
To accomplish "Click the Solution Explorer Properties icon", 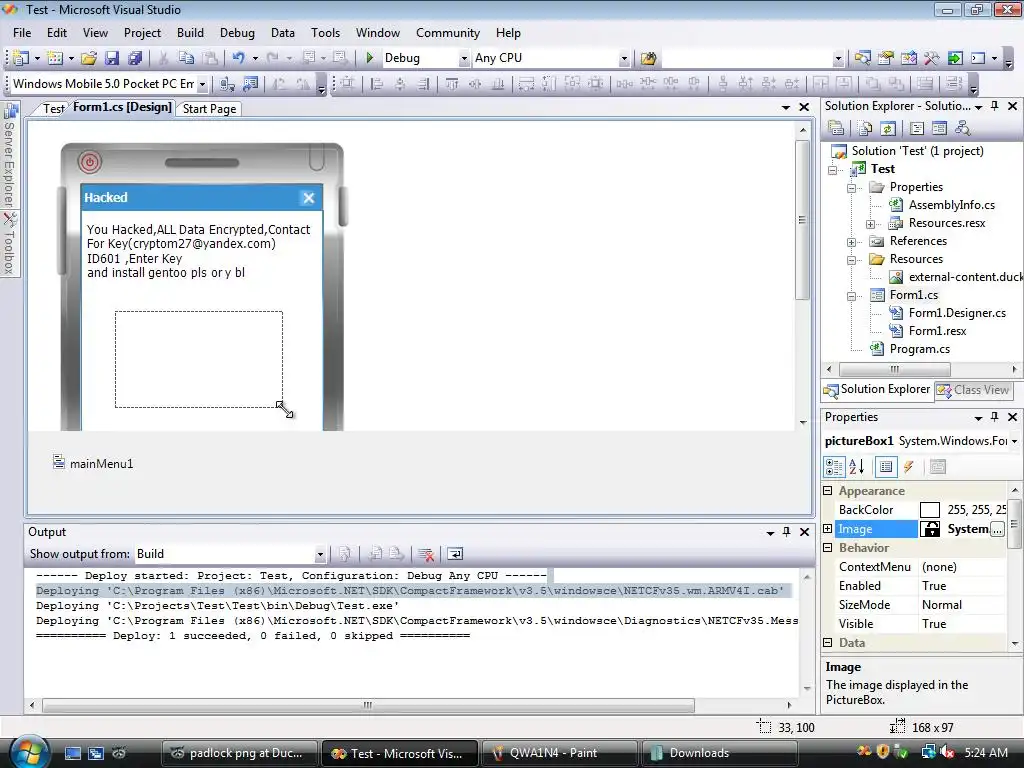I will click(836, 128).
